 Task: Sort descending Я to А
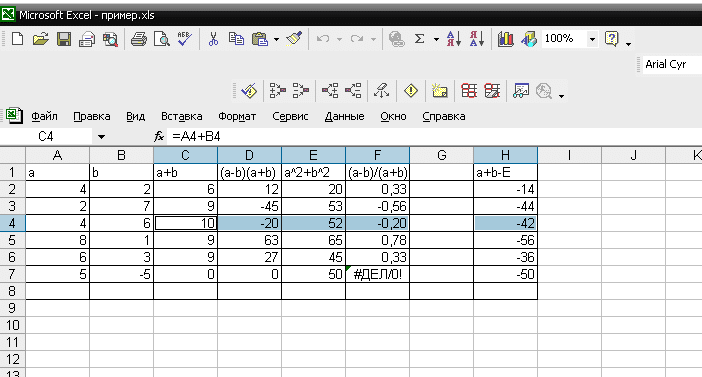point(477,39)
